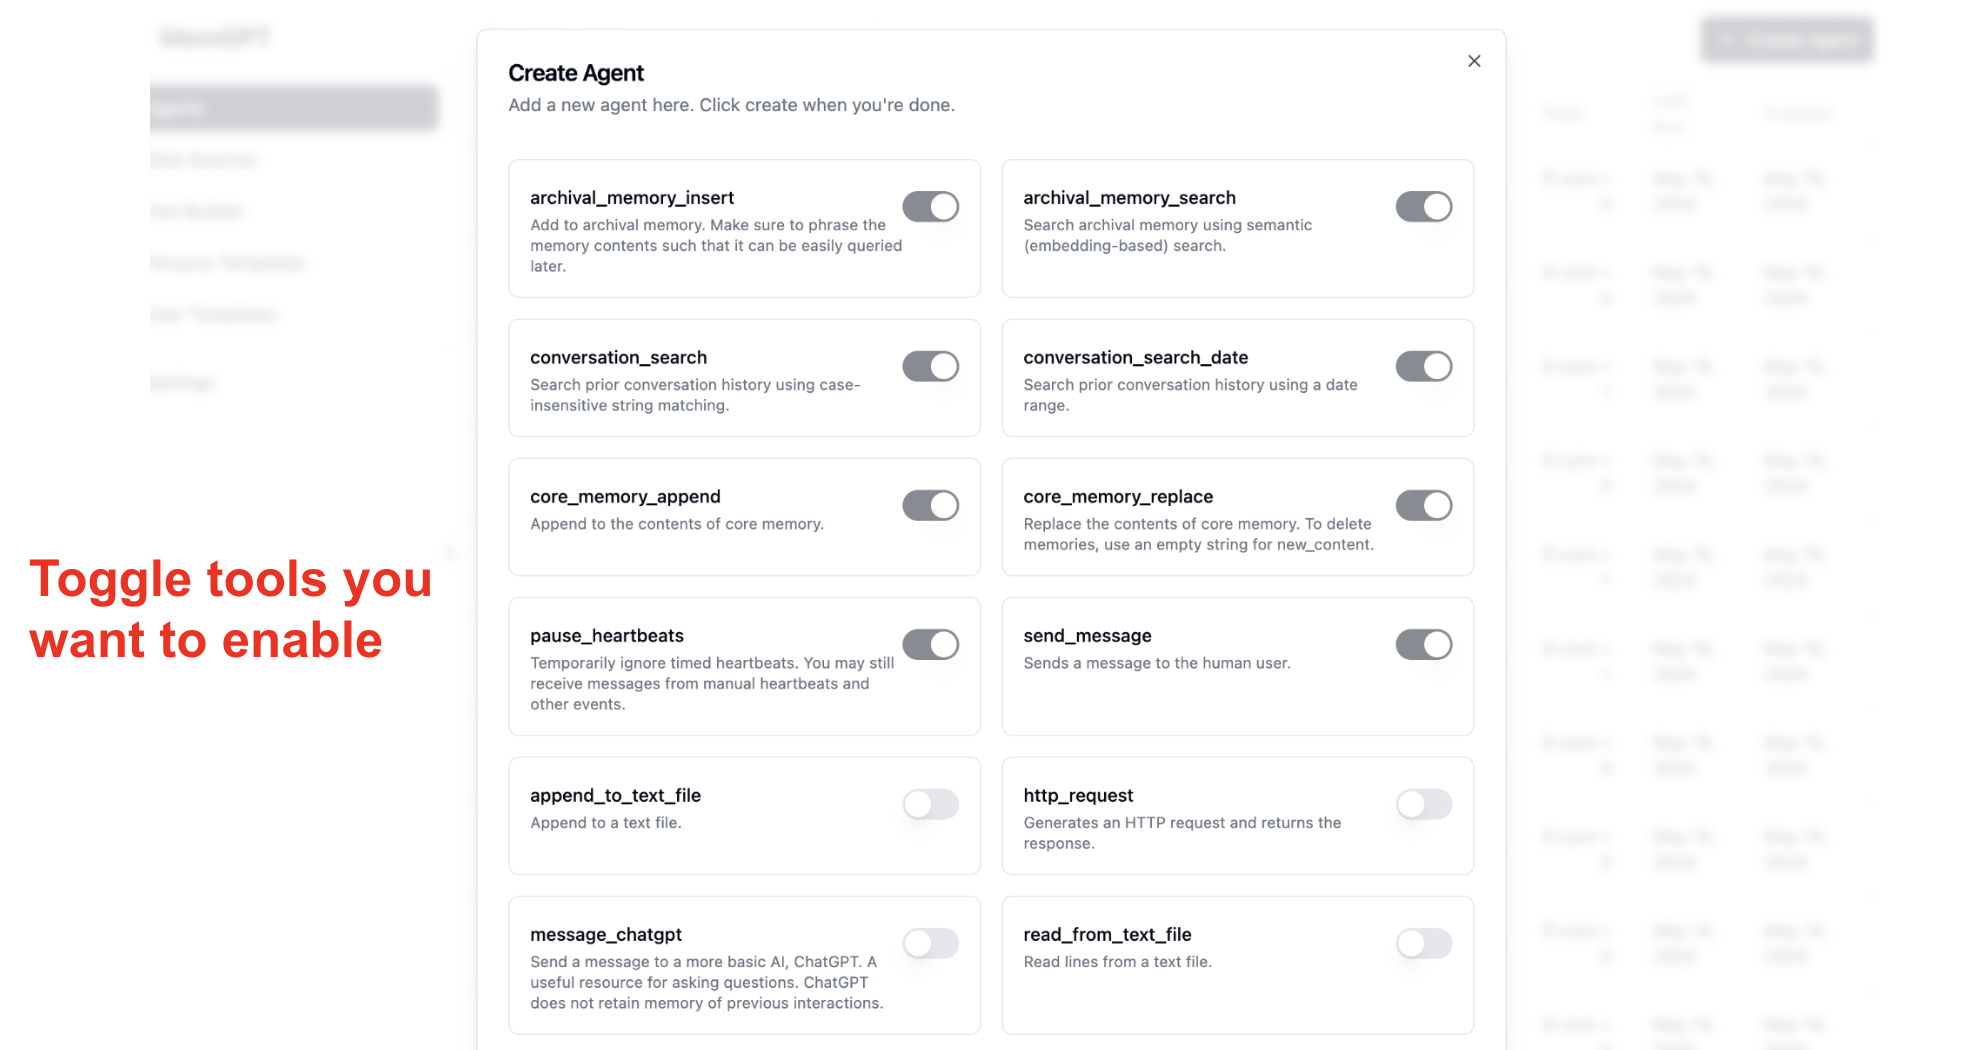This screenshot has width=1980, height=1050.
Task: Turn off core_memory_replace switch
Action: (x=1423, y=506)
